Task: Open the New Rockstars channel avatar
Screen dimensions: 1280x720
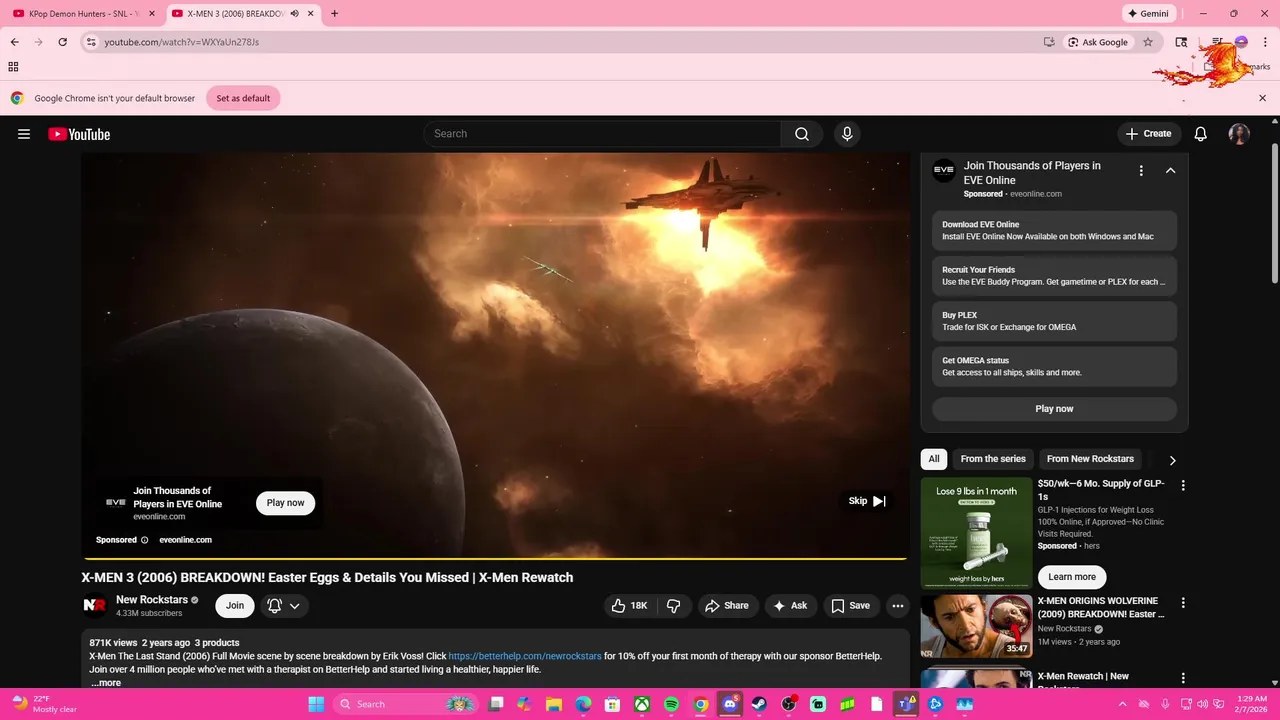Action: [x=94, y=605]
